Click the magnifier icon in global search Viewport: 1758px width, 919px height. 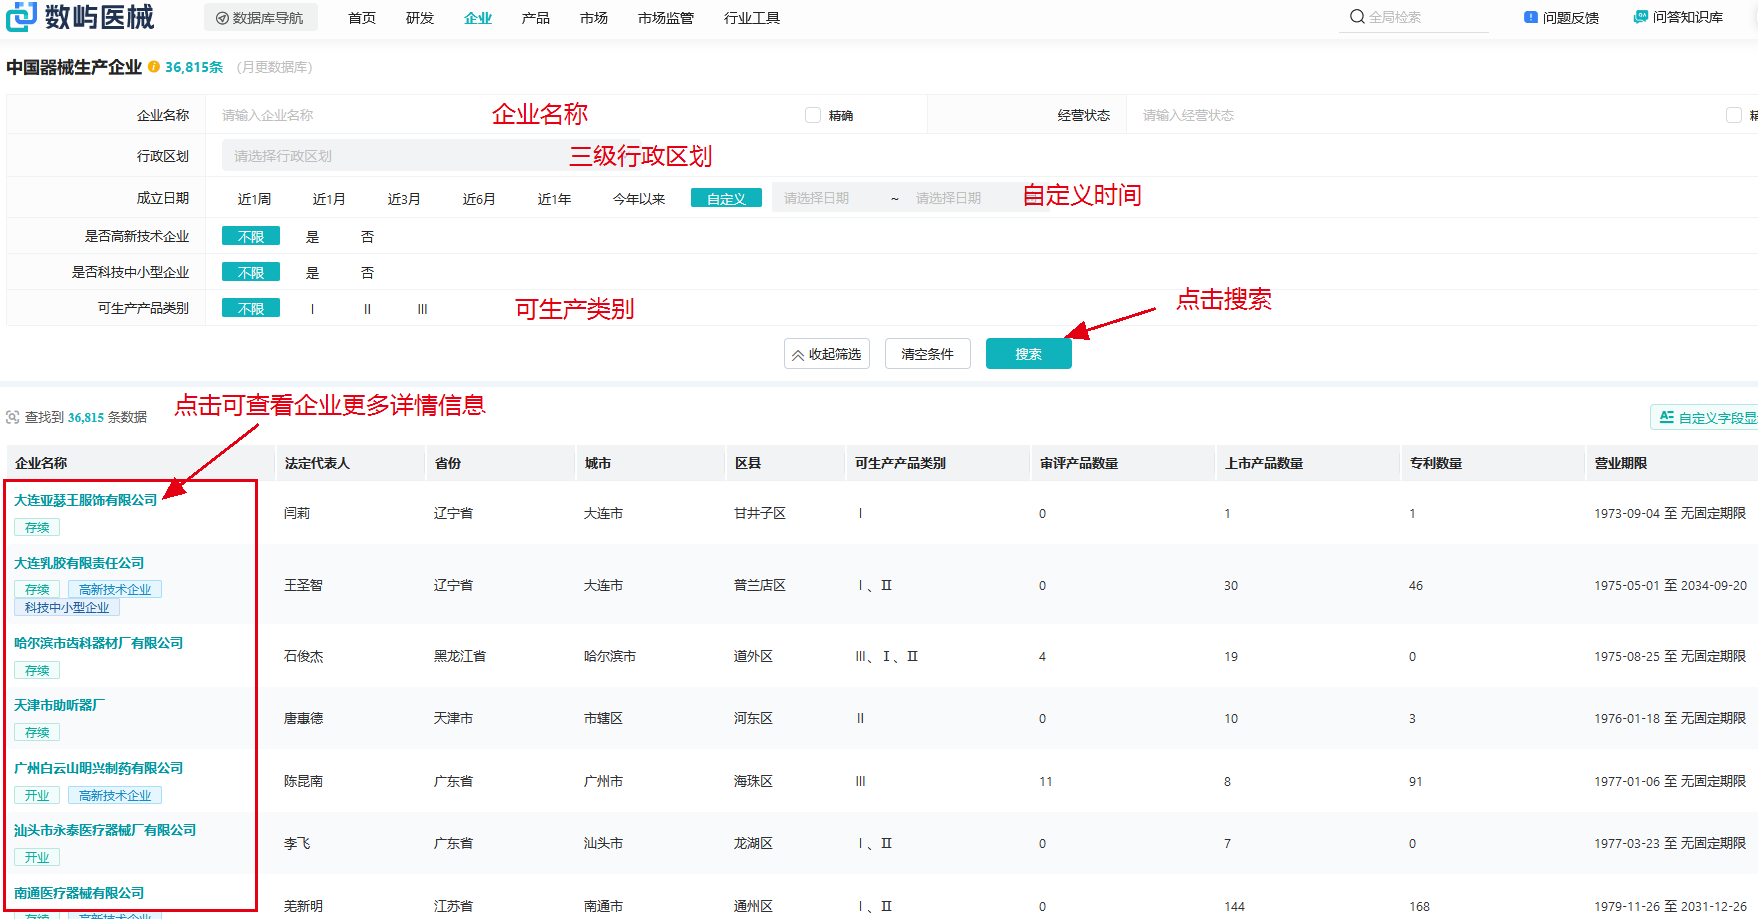point(1357,17)
